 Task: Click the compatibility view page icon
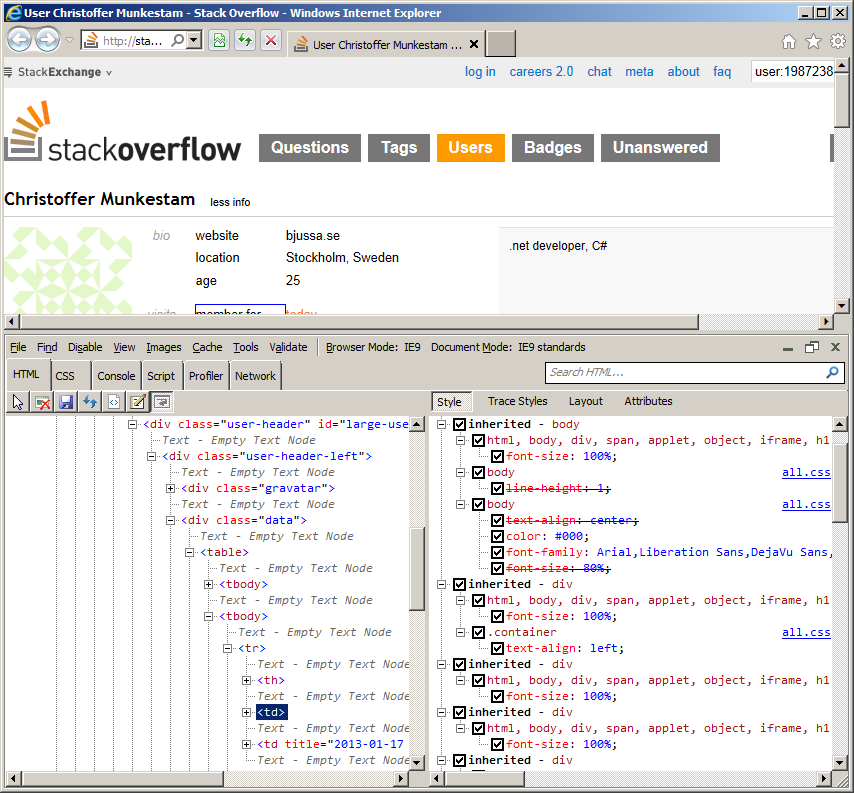(x=219, y=40)
